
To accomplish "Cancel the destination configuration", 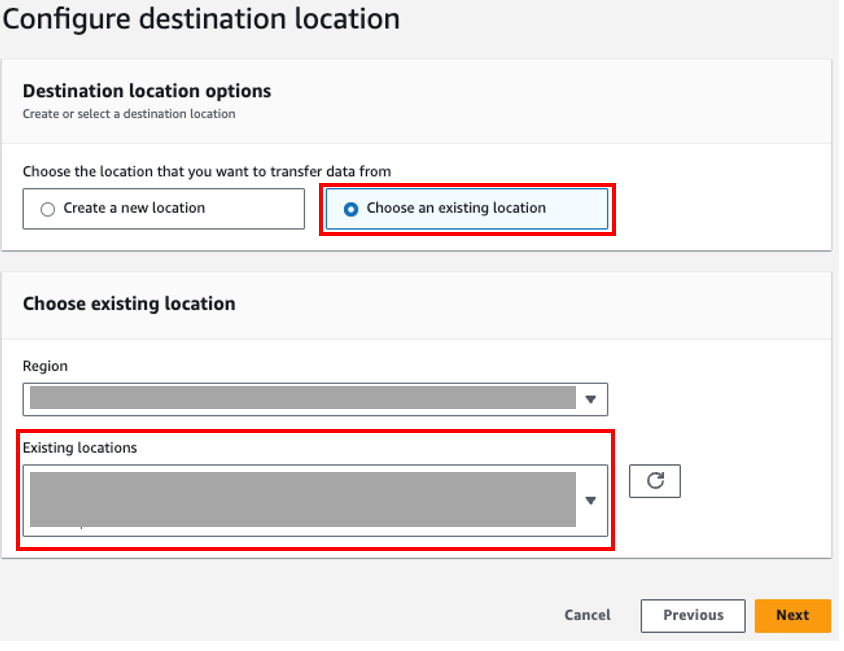I will pos(587,615).
